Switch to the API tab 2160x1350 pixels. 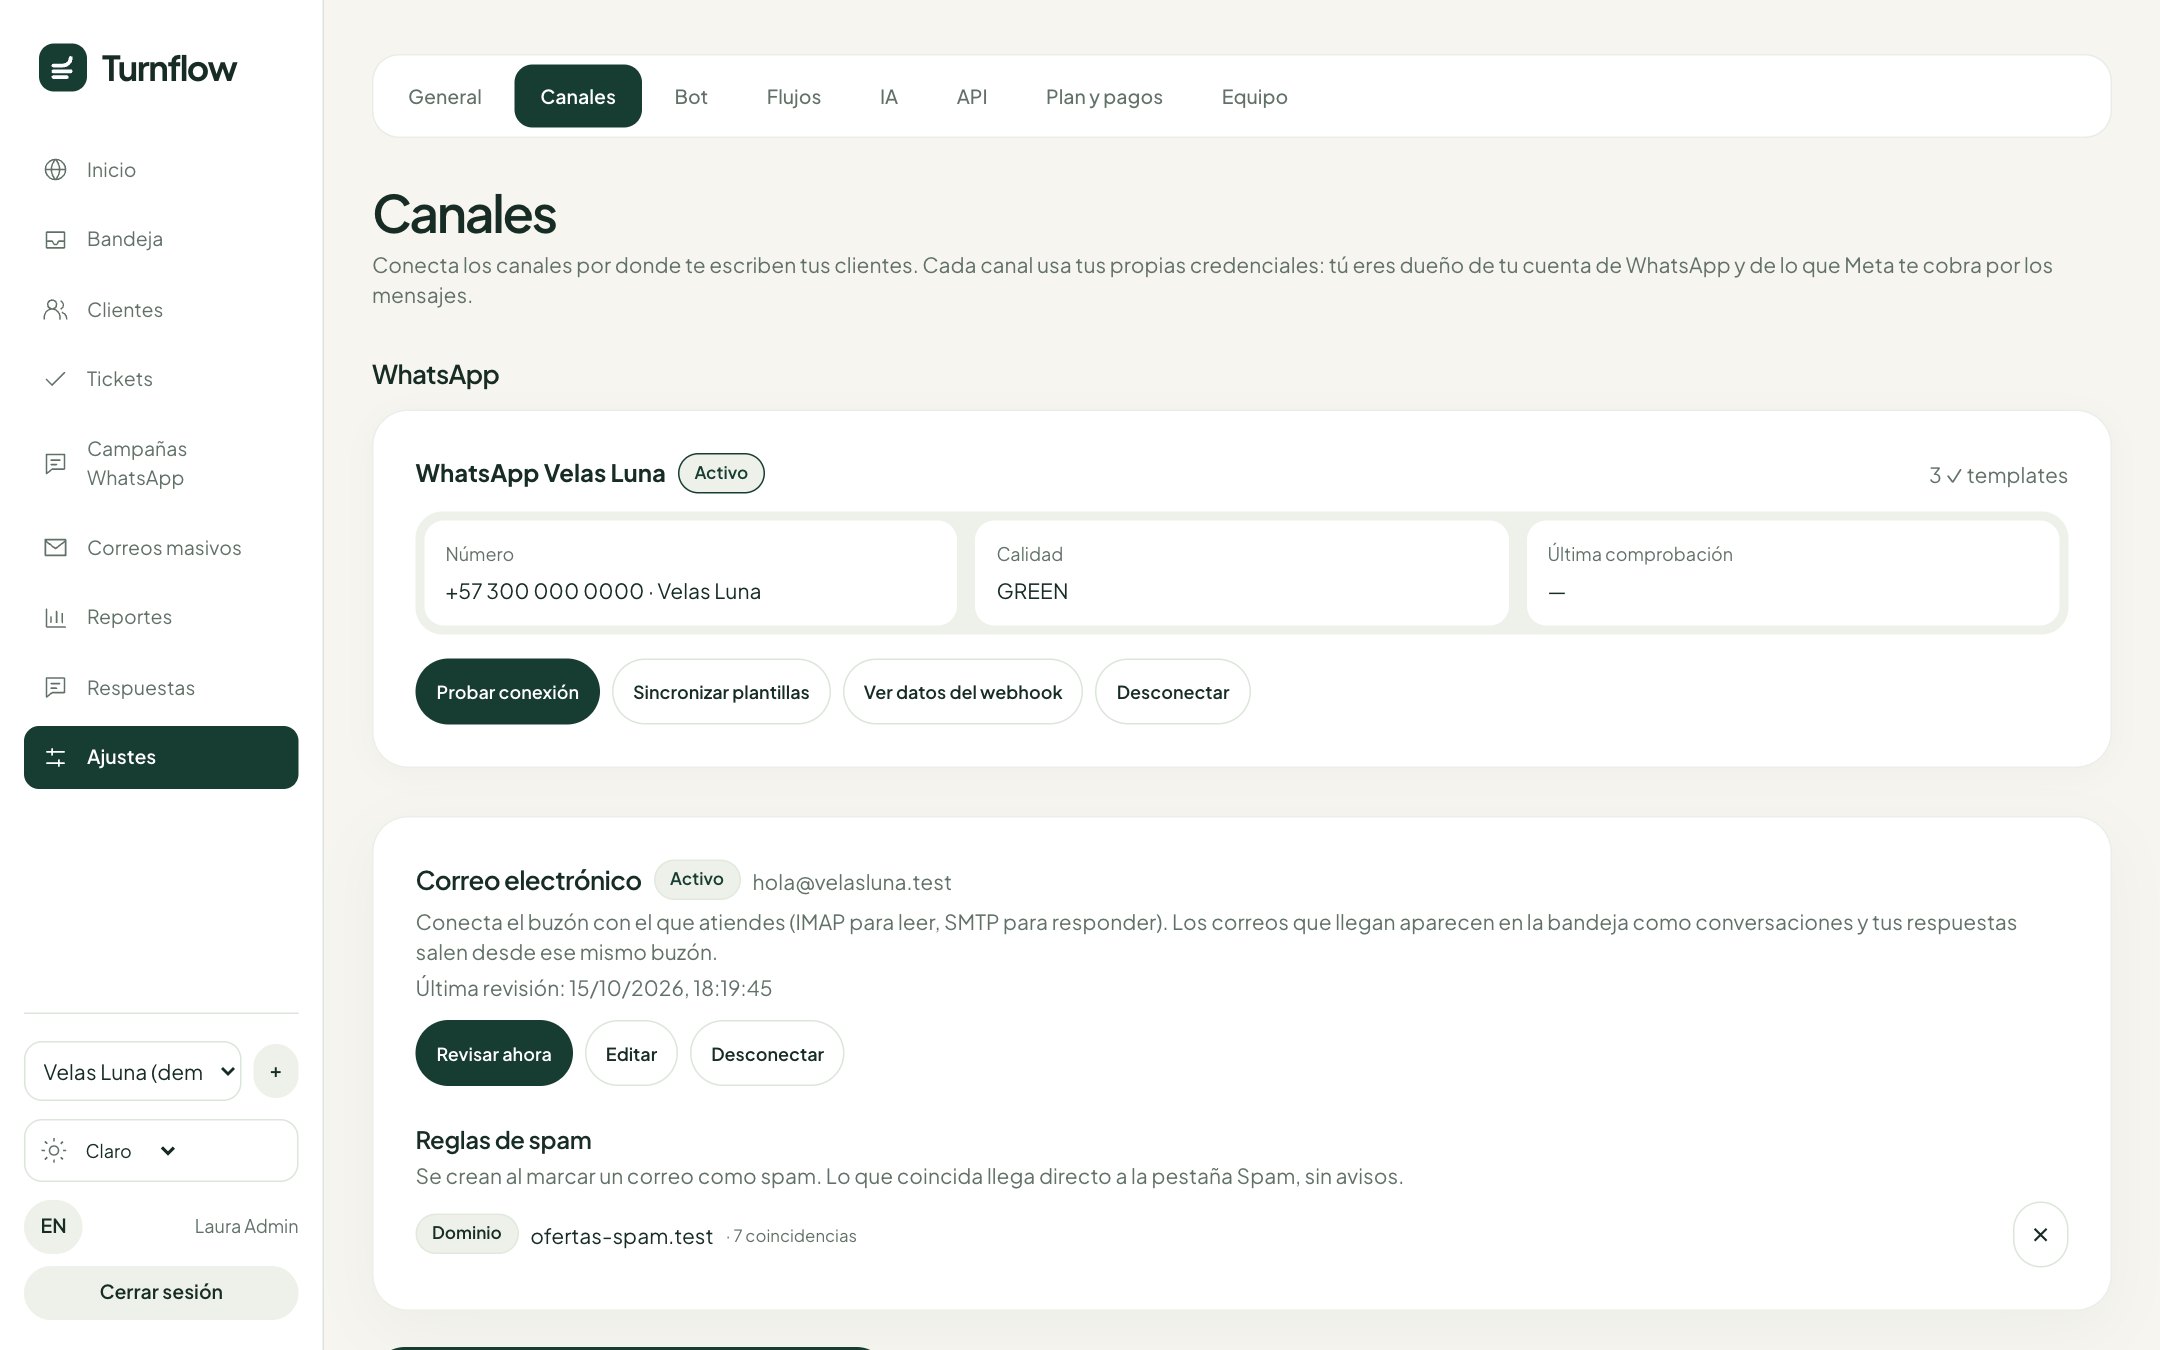pyautogui.click(x=972, y=97)
